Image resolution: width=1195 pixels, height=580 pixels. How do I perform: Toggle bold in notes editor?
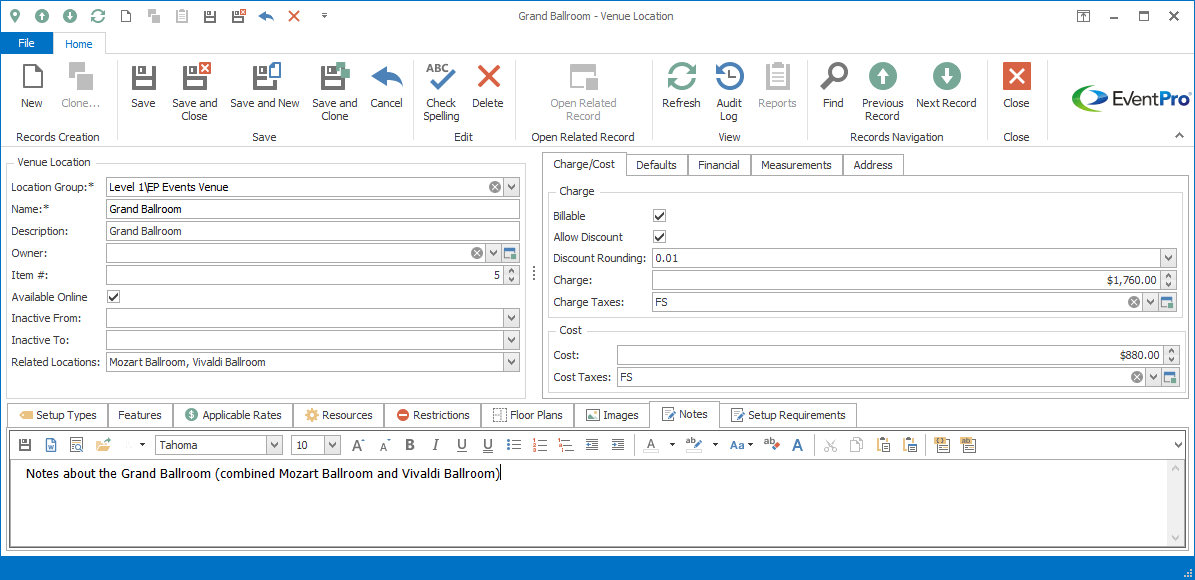point(410,445)
